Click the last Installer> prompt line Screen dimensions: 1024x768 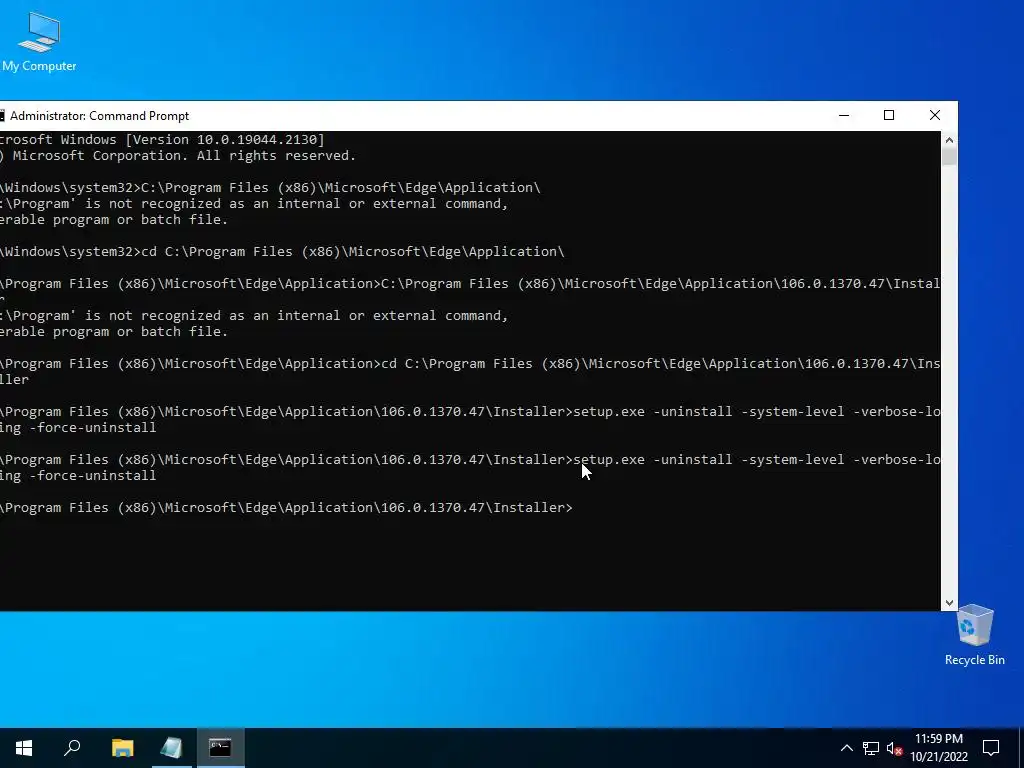(x=286, y=507)
